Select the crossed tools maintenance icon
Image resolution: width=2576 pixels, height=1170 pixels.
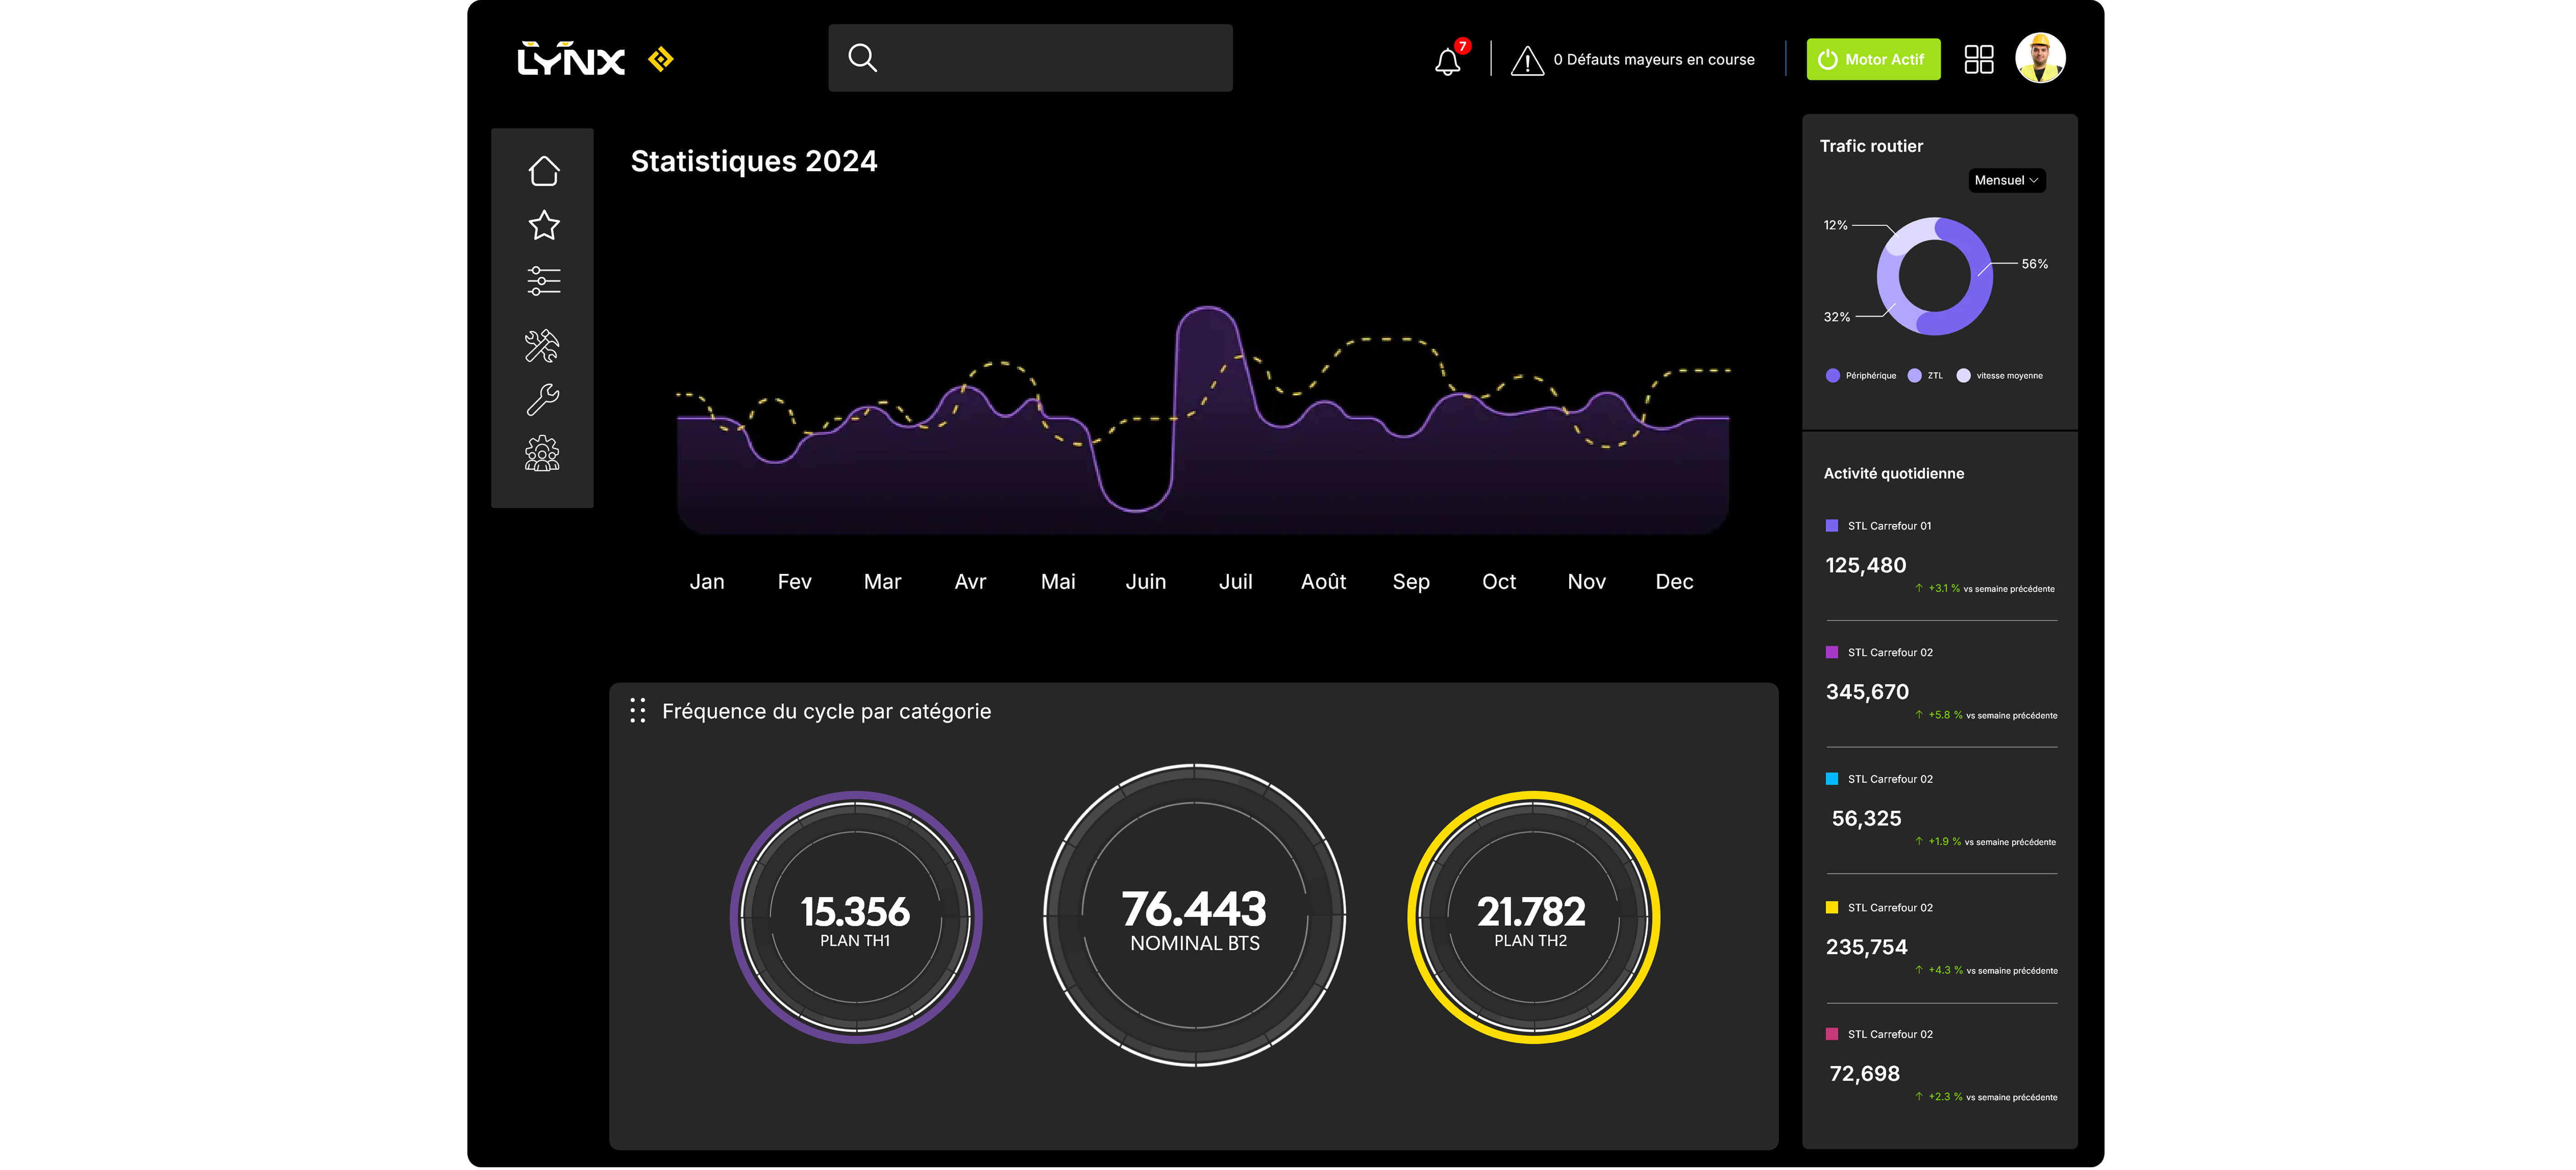(542, 346)
